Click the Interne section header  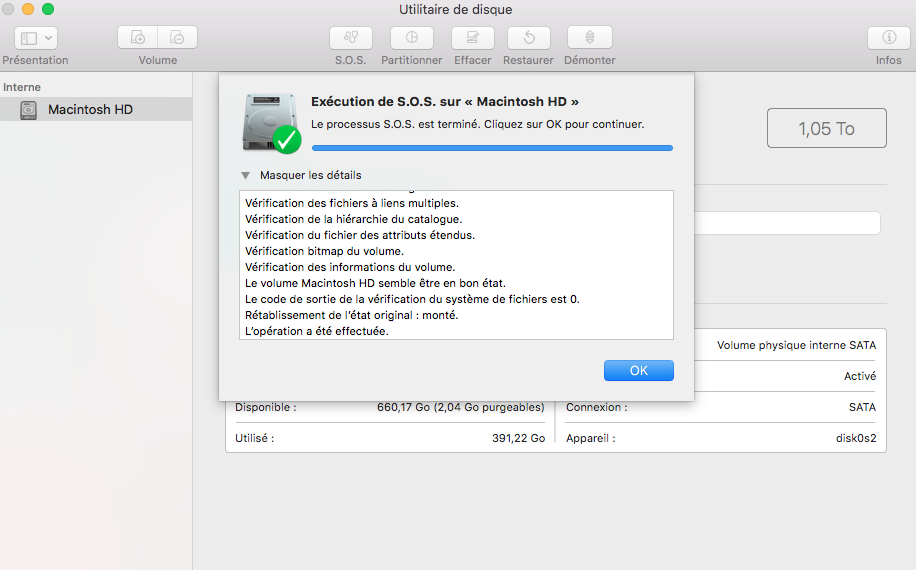[x=22, y=87]
